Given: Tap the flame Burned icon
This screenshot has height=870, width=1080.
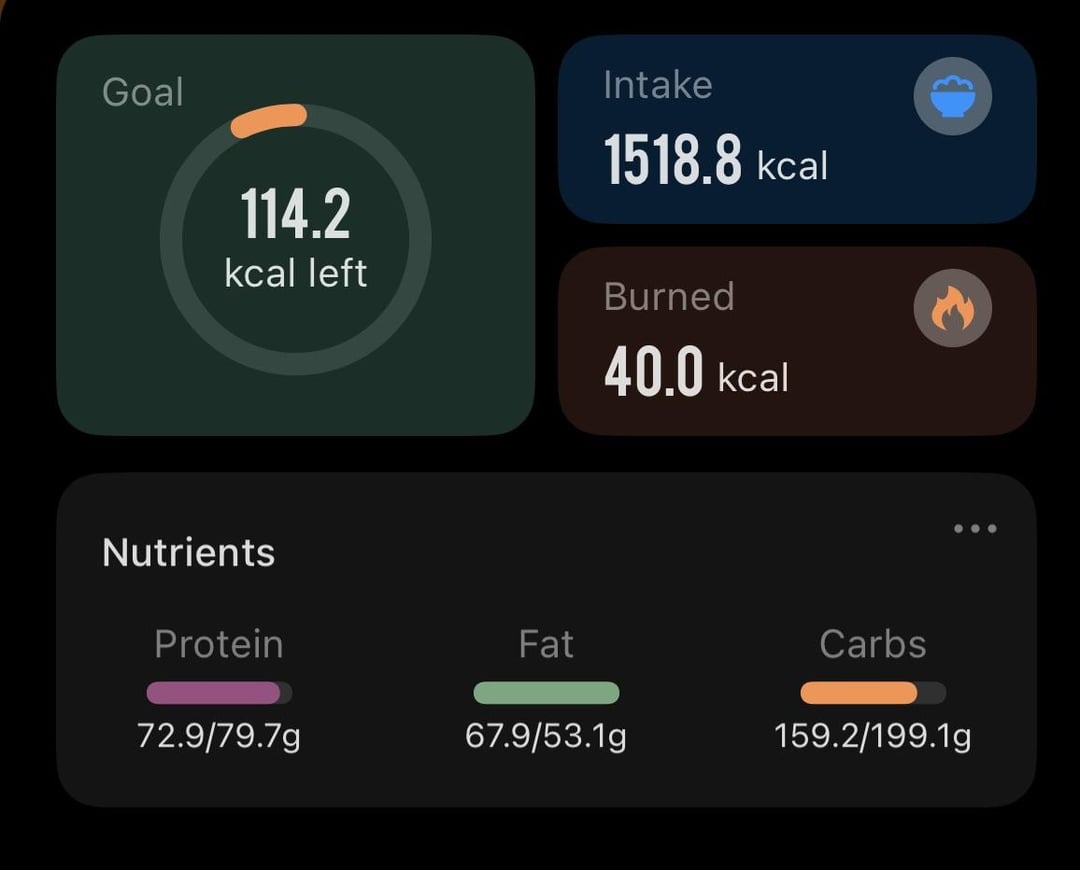Looking at the screenshot, I should pyautogui.click(x=952, y=308).
